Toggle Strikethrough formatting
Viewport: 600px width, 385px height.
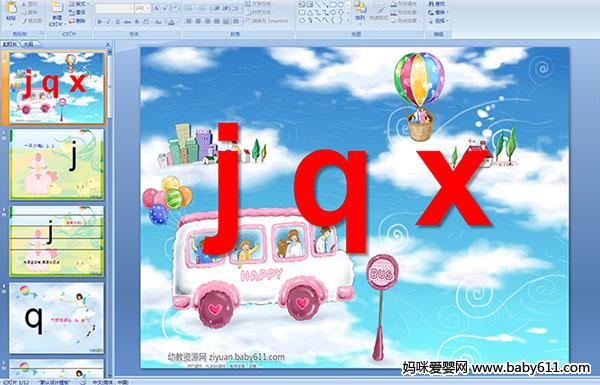(x=127, y=22)
